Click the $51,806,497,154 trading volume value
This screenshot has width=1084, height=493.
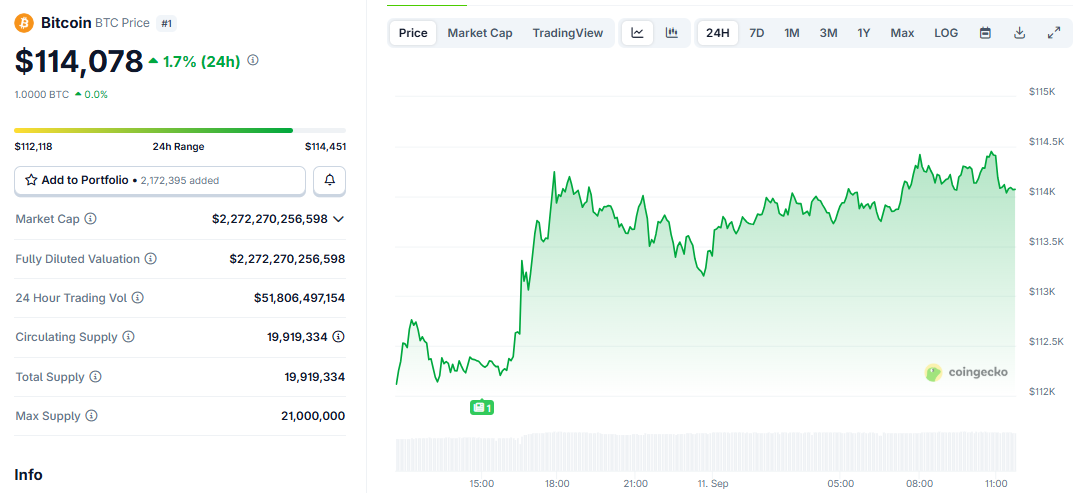pos(299,298)
